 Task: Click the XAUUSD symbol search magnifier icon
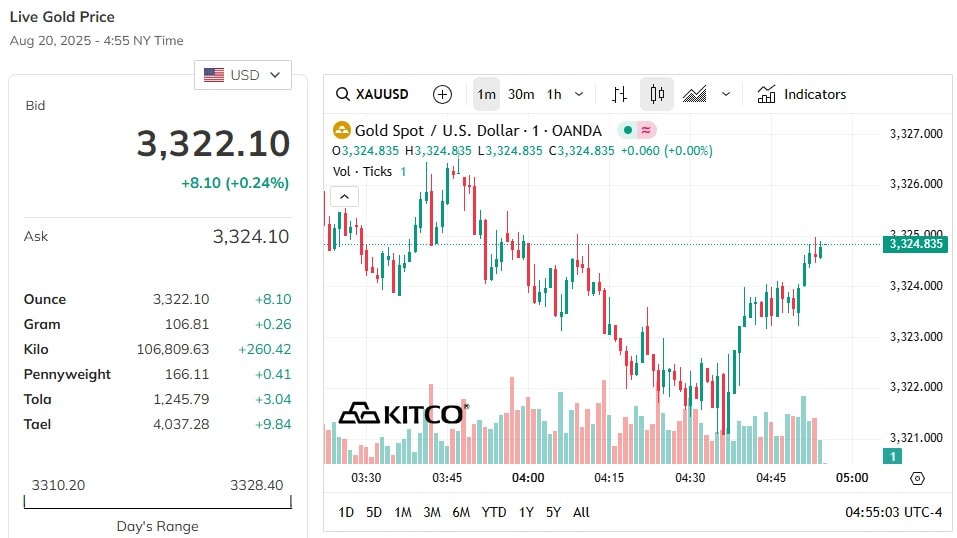pyautogui.click(x=343, y=94)
